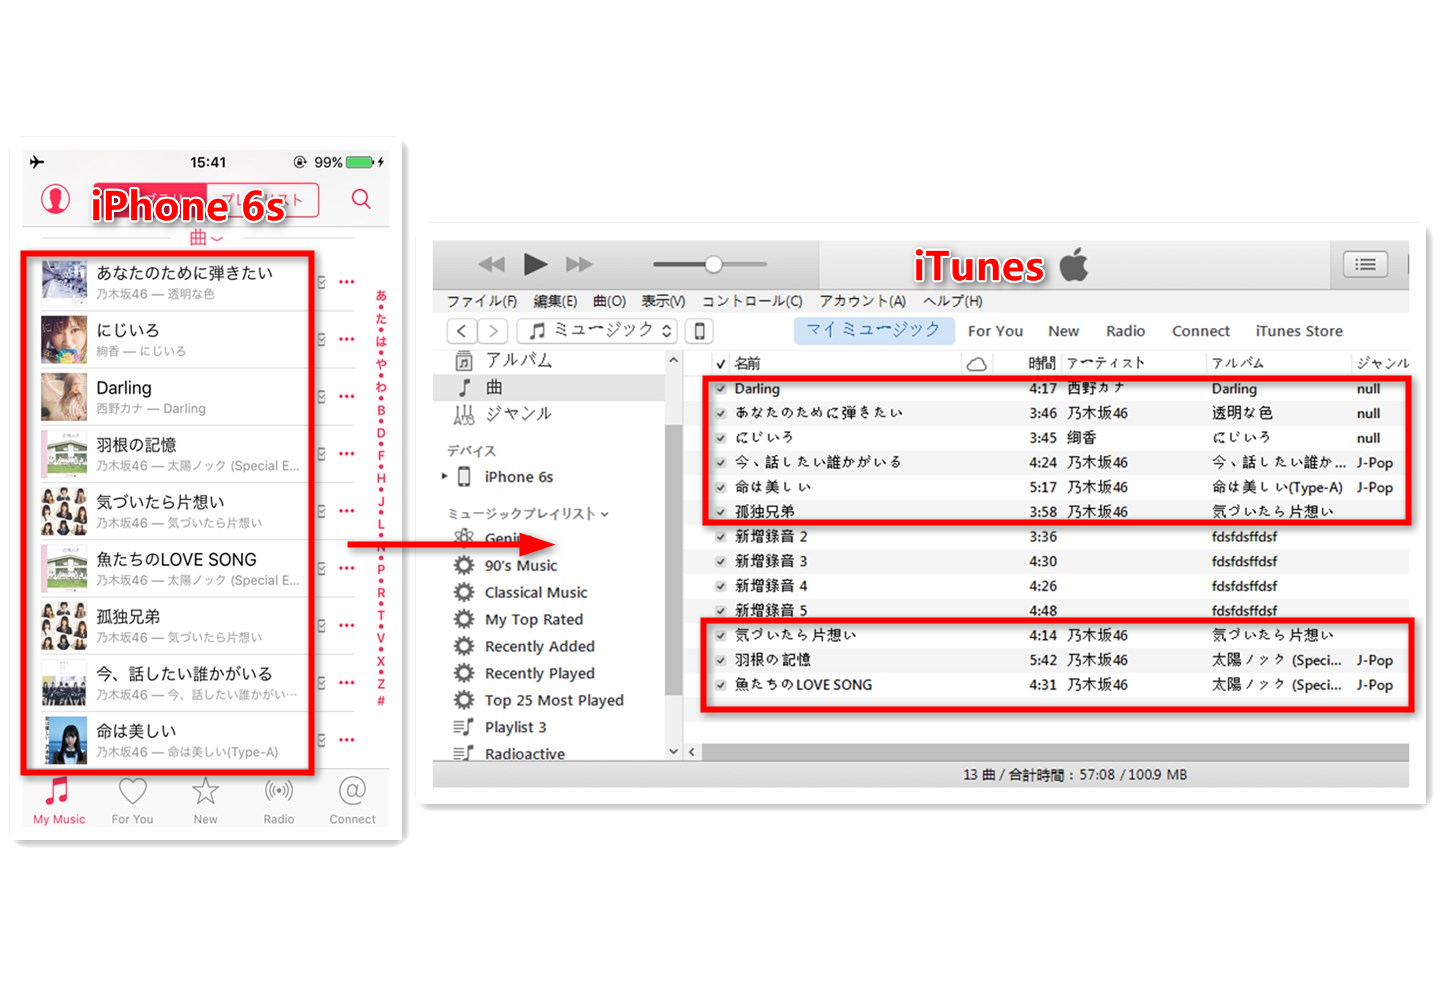Tap the New star tab on iPhone
Image resolution: width=1440 pixels, height=1000 pixels.
coord(205,801)
